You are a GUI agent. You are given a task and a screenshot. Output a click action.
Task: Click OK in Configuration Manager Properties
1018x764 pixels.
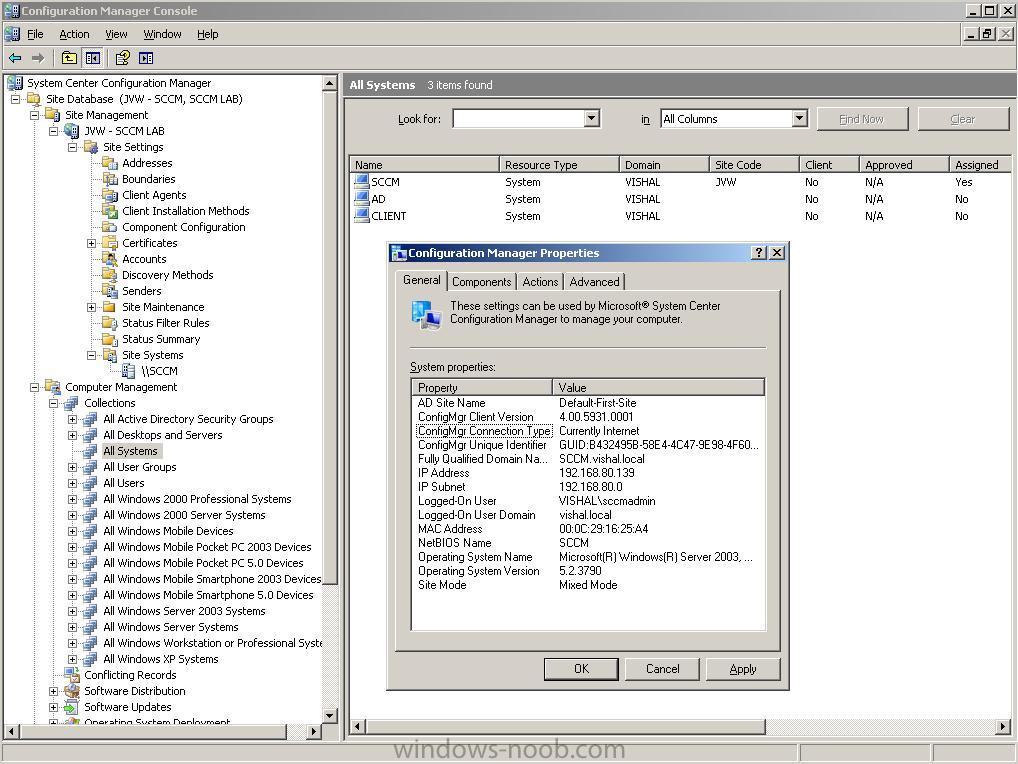point(581,669)
